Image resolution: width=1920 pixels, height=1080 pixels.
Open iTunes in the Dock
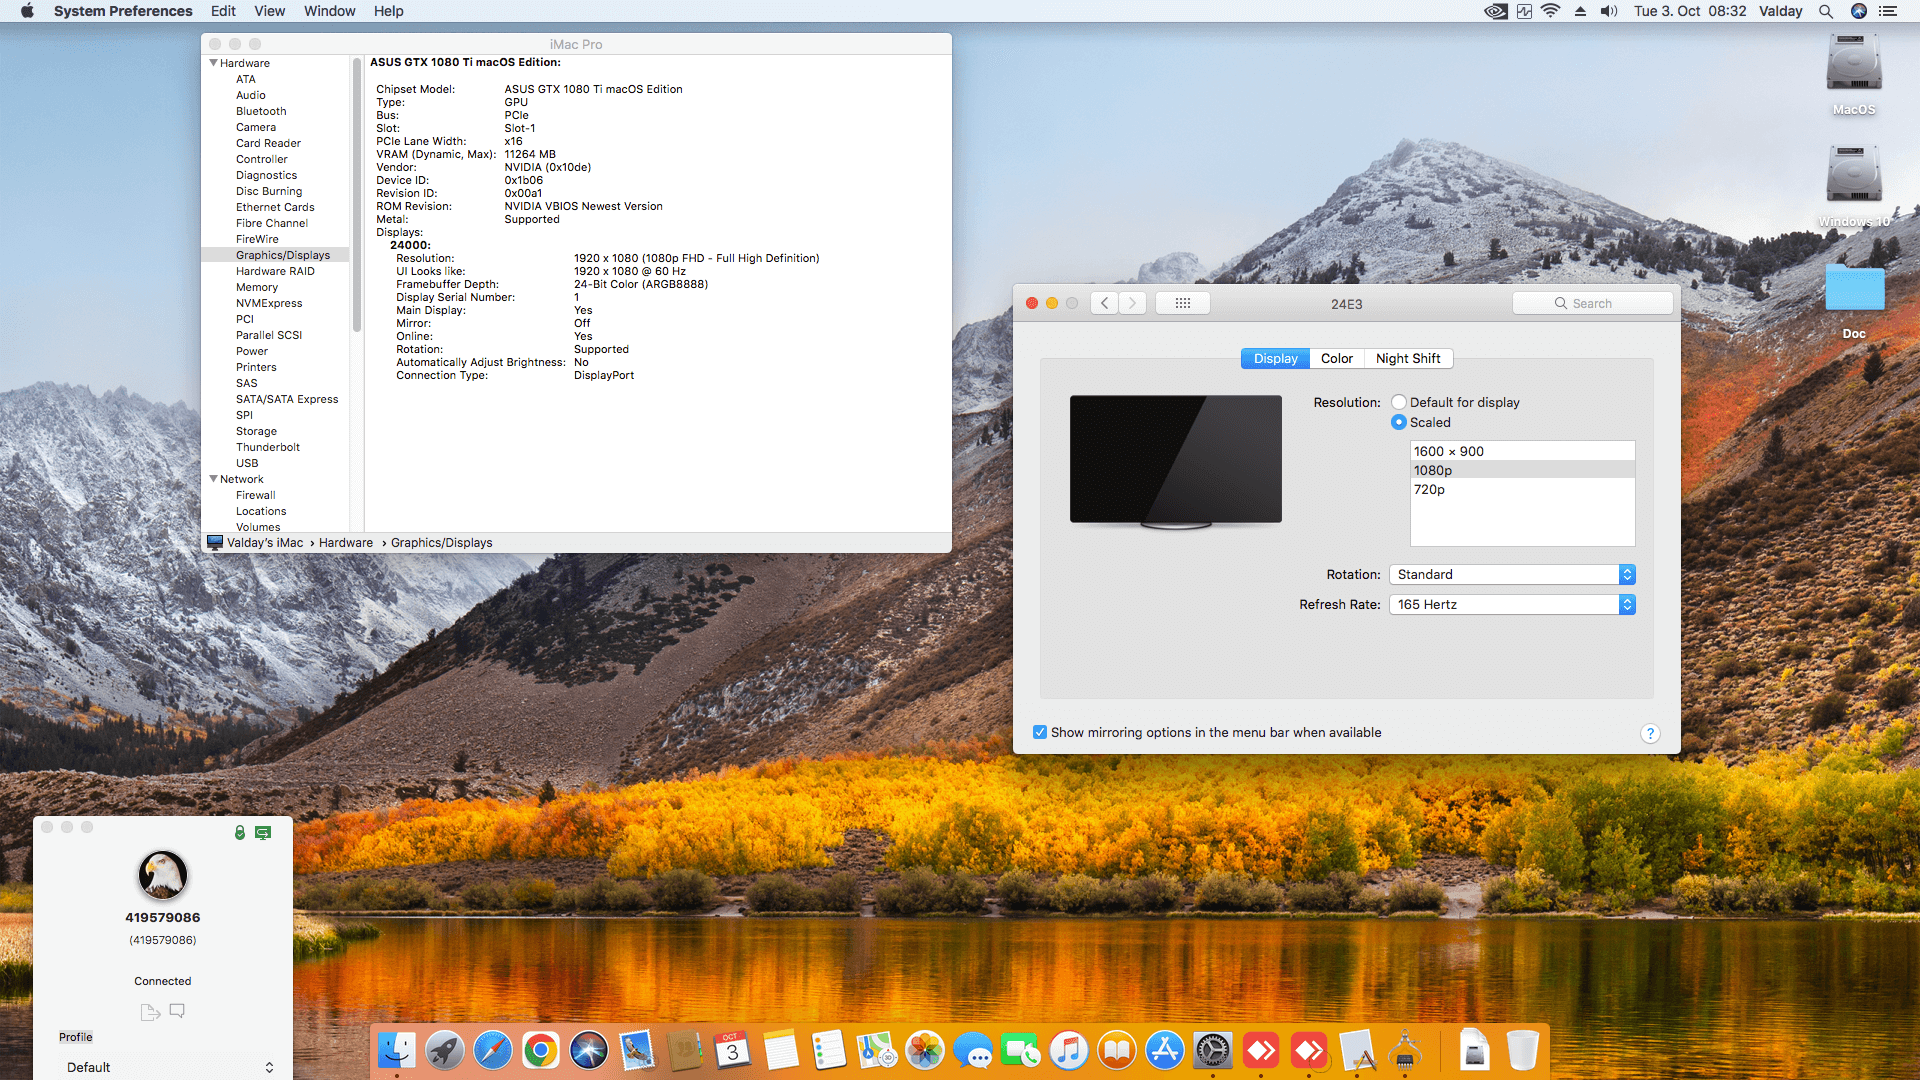pos(1069,1051)
